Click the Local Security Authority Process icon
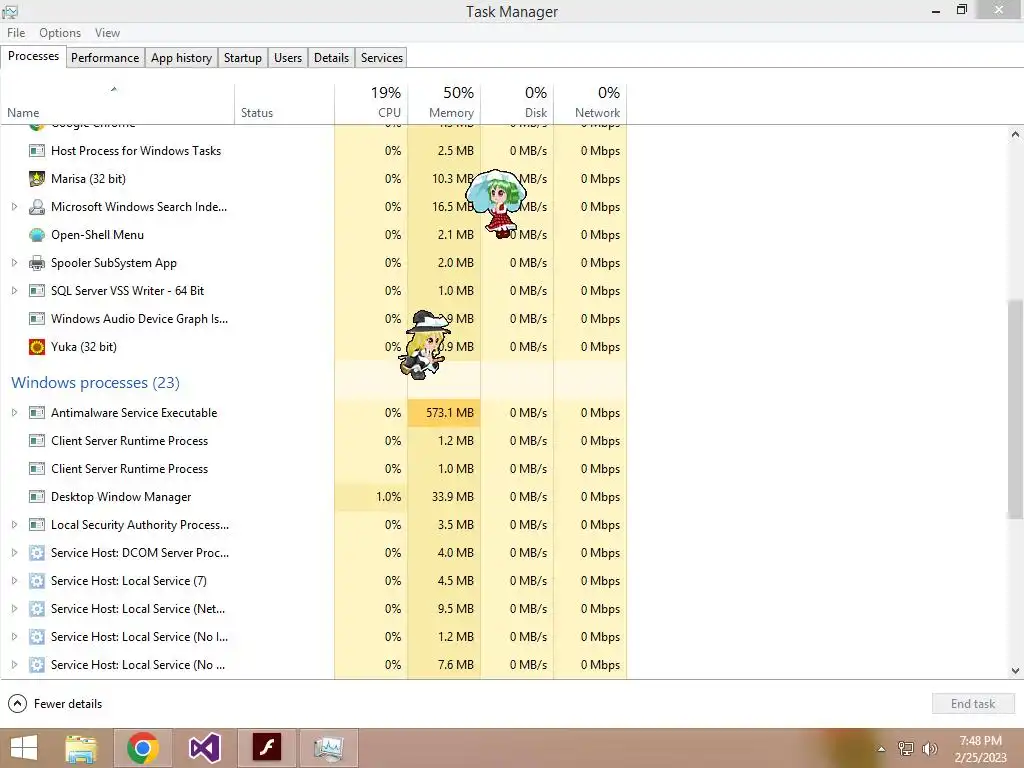The width and height of the screenshot is (1024, 768). coord(37,524)
